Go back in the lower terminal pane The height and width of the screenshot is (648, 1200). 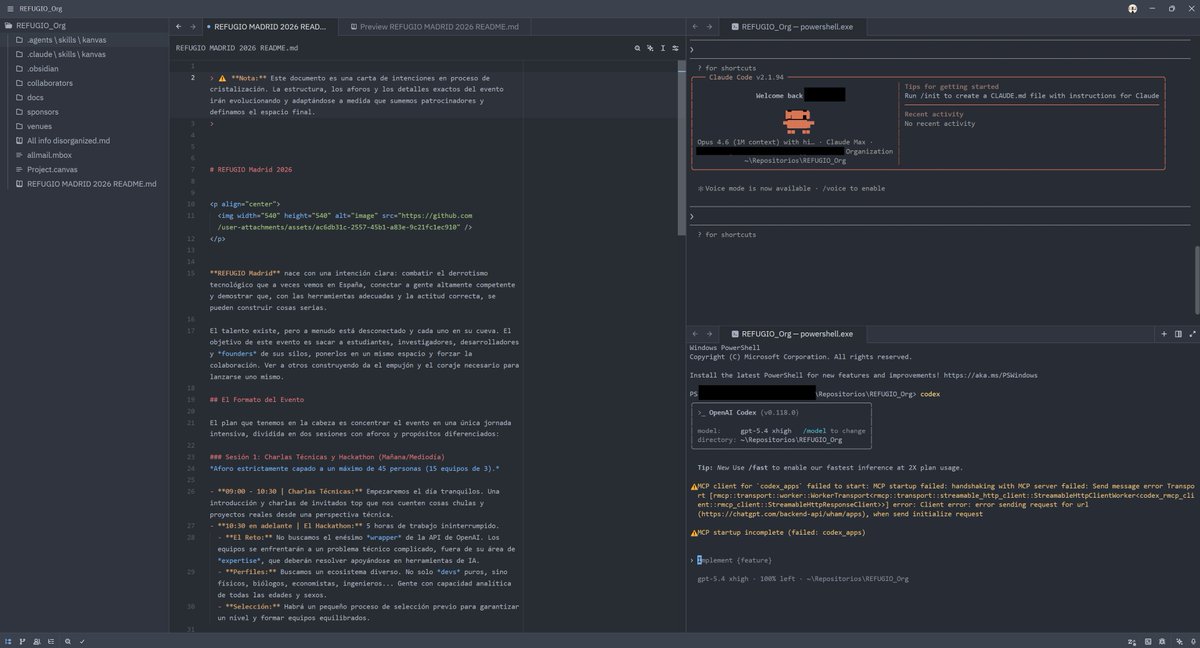695,334
